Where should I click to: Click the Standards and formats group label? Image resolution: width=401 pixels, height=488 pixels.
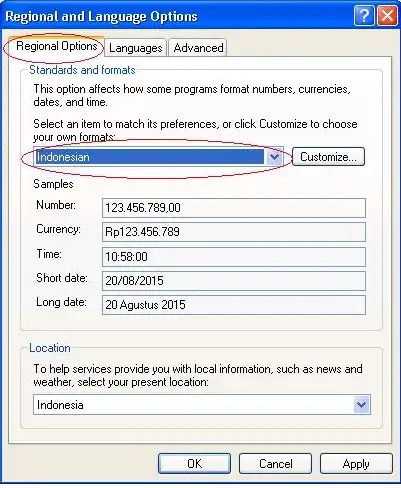(82, 70)
